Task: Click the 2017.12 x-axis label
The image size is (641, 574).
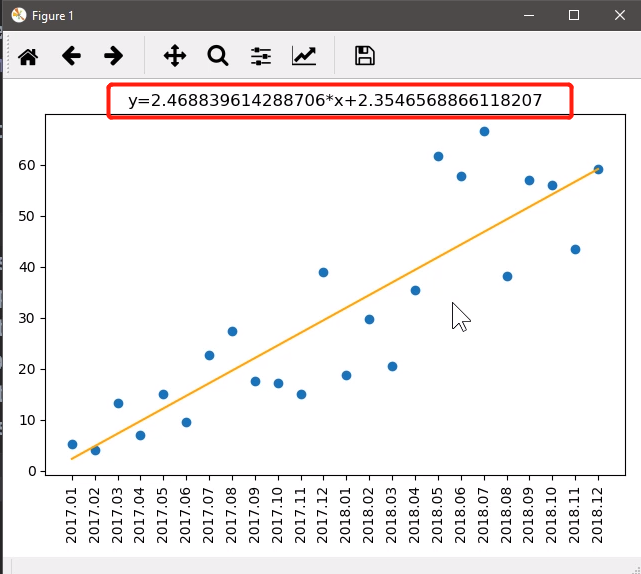Action: (x=323, y=516)
